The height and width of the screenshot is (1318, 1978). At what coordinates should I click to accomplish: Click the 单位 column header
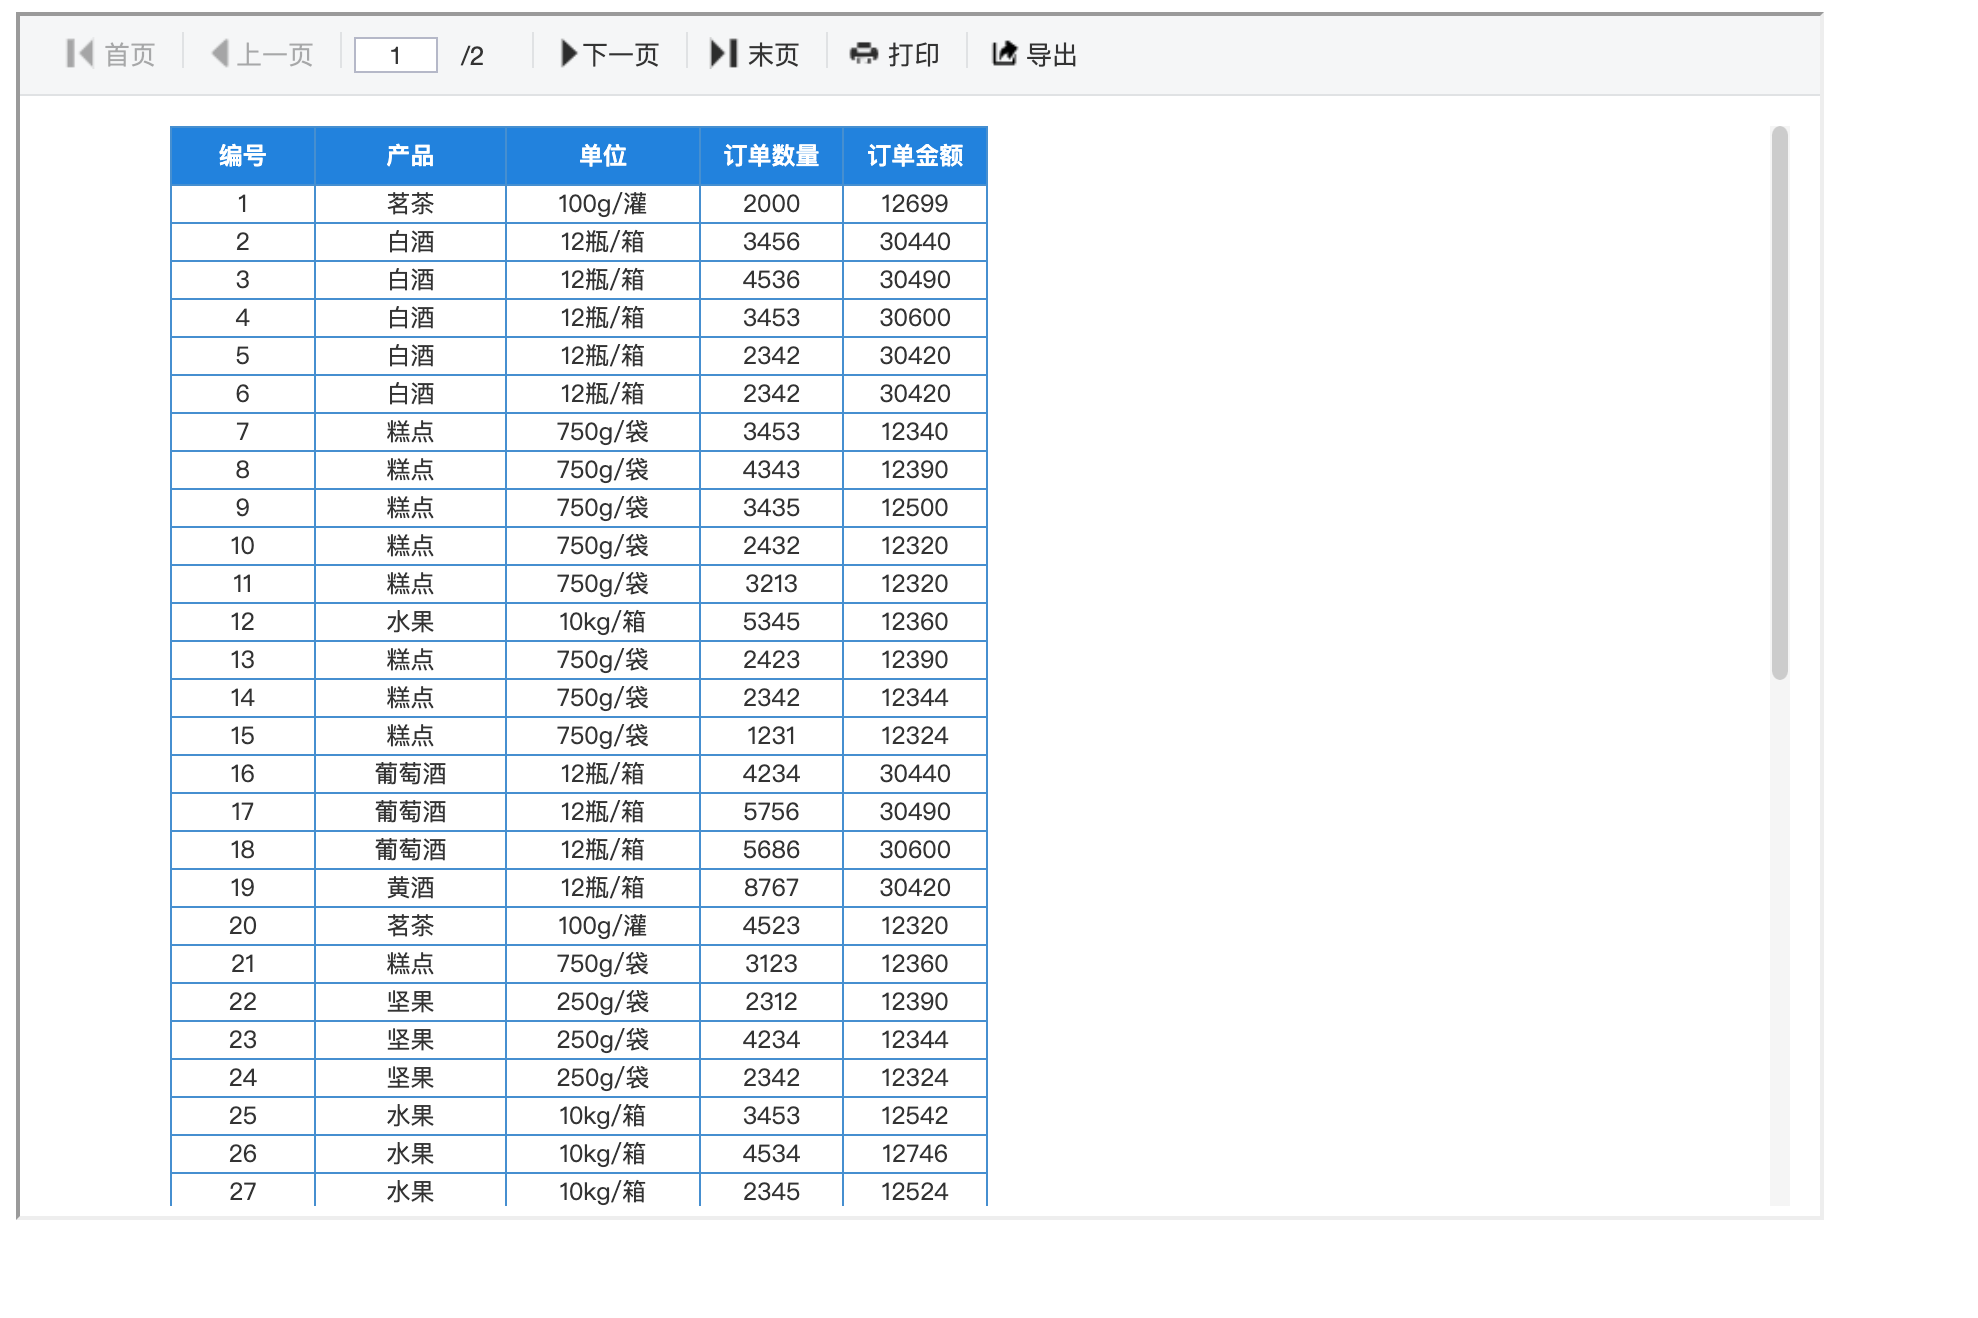click(x=603, y=156)
